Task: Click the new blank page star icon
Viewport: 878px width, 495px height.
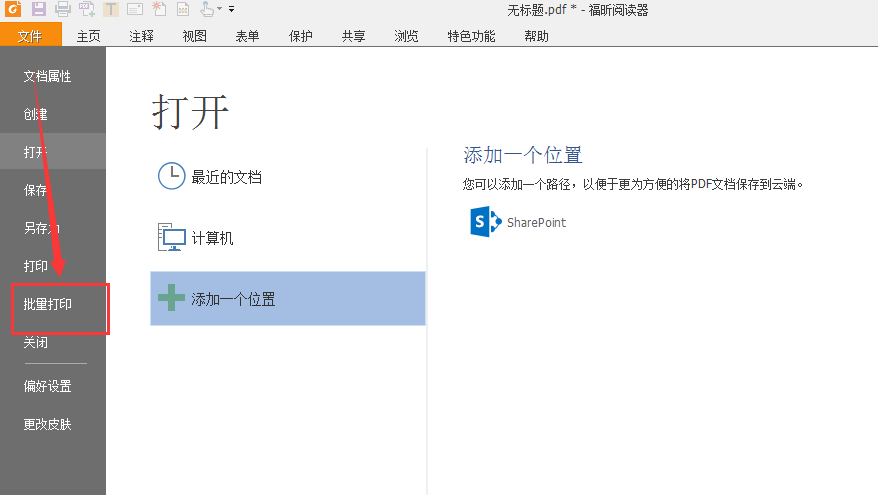Action: coord(159,8)
